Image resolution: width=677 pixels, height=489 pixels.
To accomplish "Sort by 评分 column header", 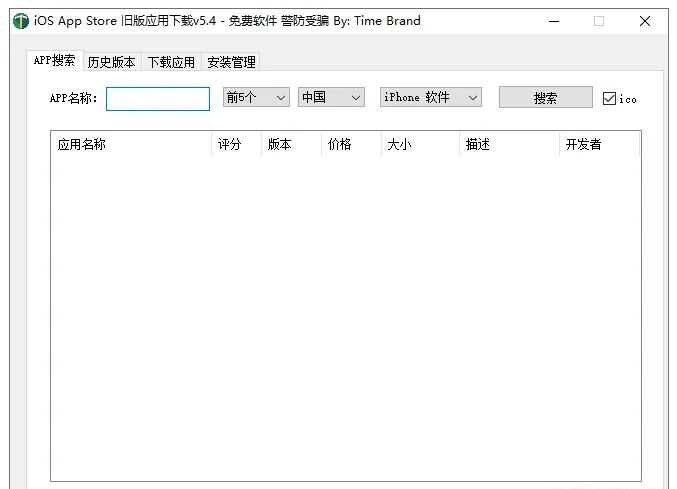I will tap(236, 144).
